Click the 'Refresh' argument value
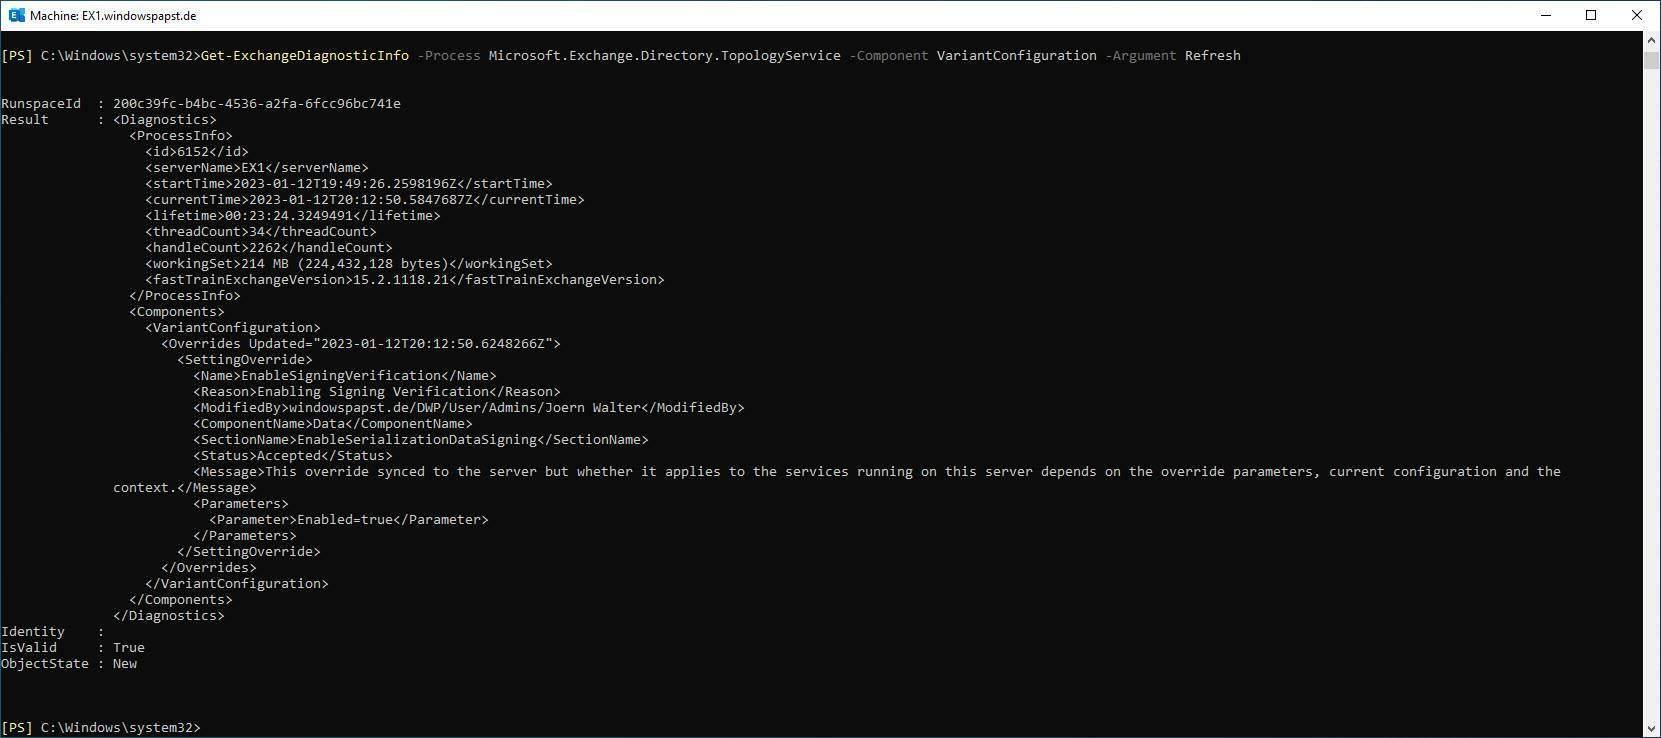The width and height of the screenshot is (1661, 738). (x=1212, y=56)
